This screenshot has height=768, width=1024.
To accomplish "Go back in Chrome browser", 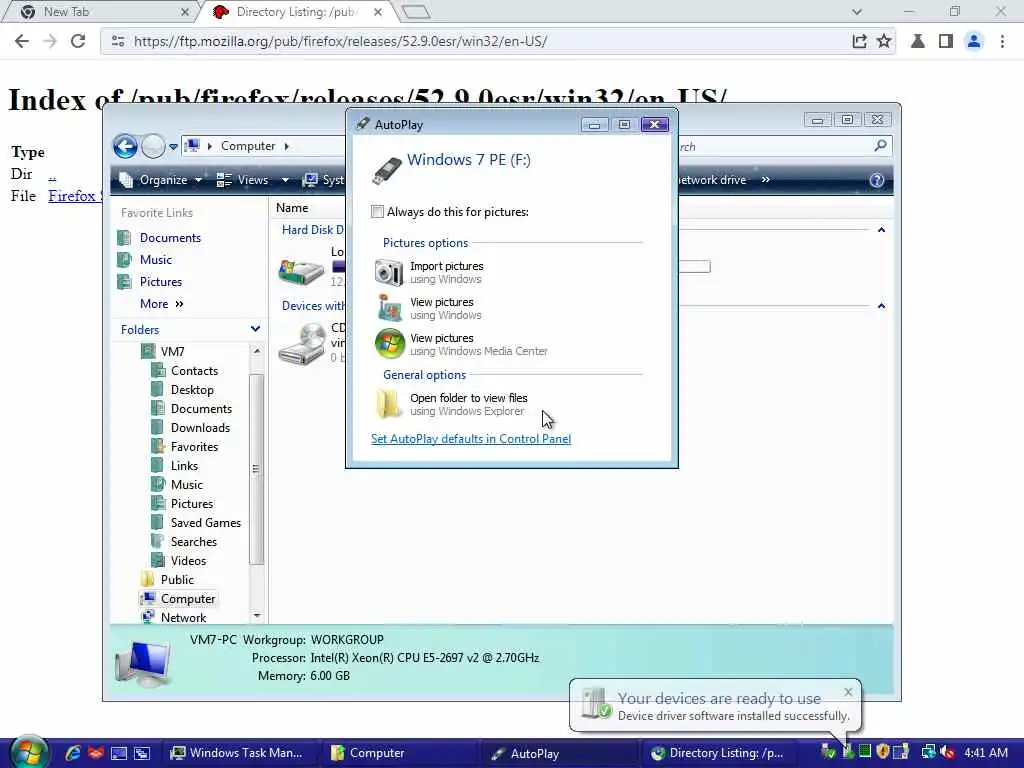I will [x=22, y=41].
